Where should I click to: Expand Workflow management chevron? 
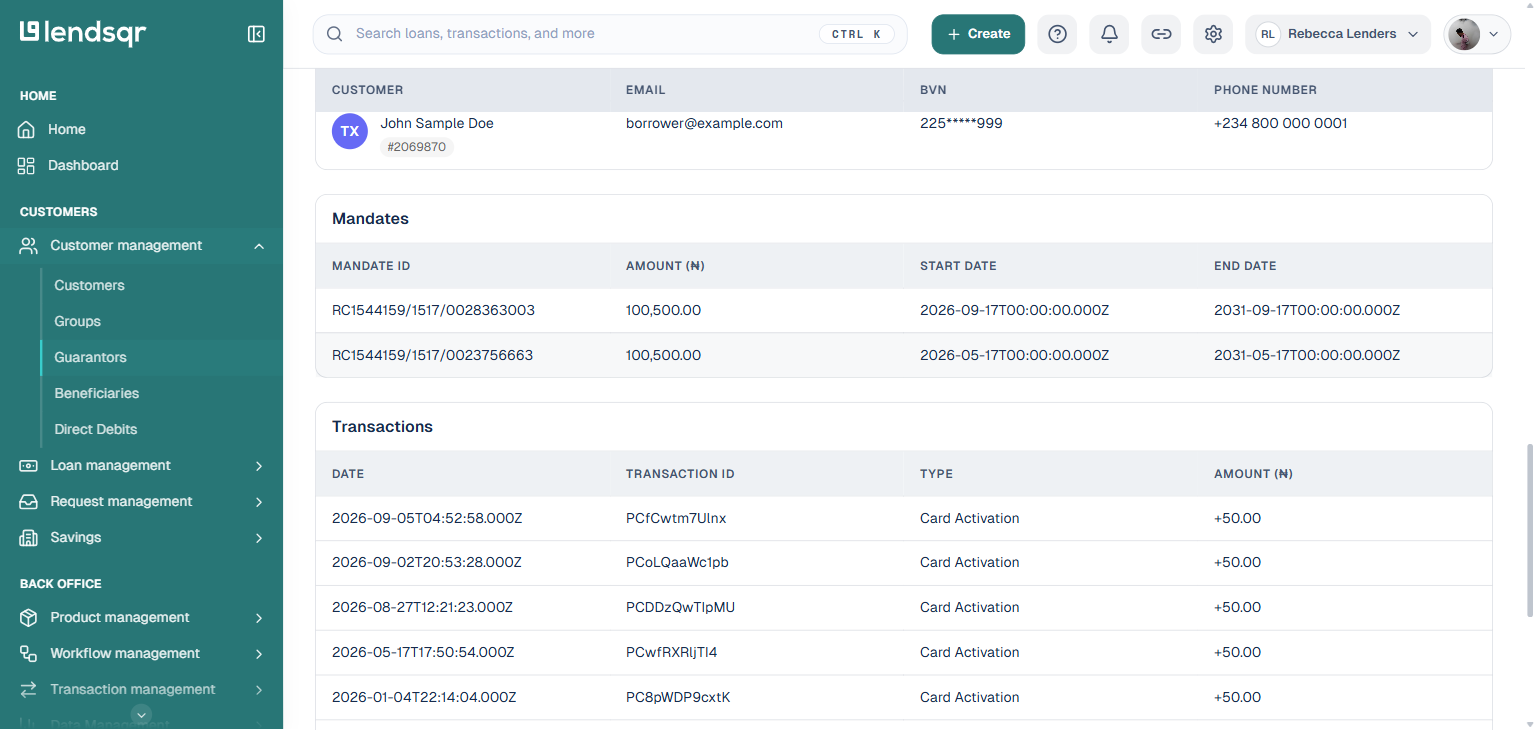259,654
